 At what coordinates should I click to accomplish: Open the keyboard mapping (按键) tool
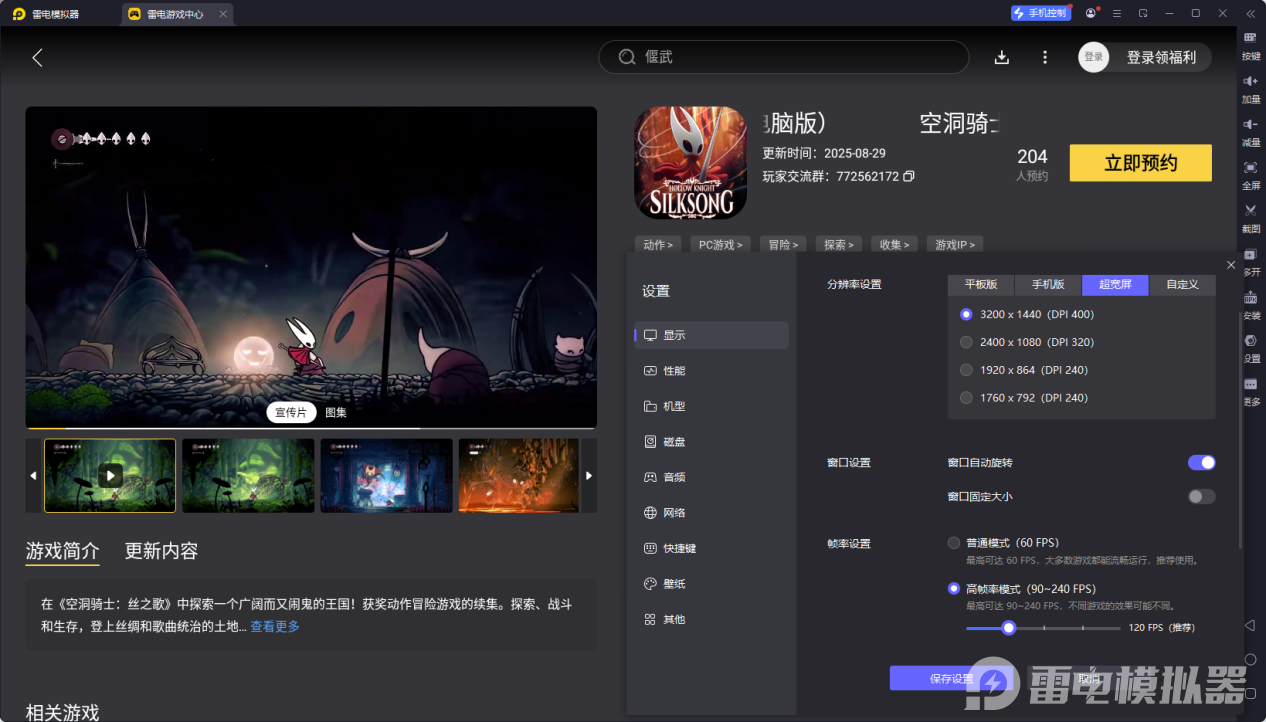(1250, 37)
